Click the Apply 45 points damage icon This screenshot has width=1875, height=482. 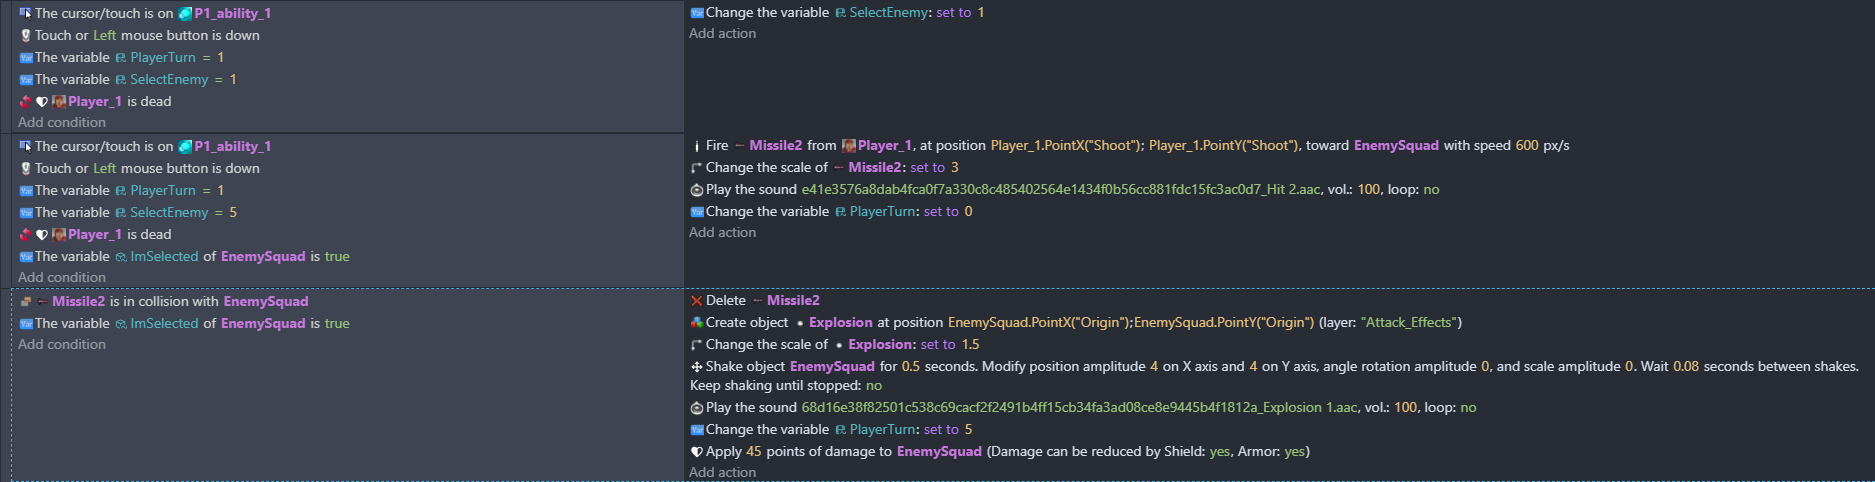click(x=697, y=452)
